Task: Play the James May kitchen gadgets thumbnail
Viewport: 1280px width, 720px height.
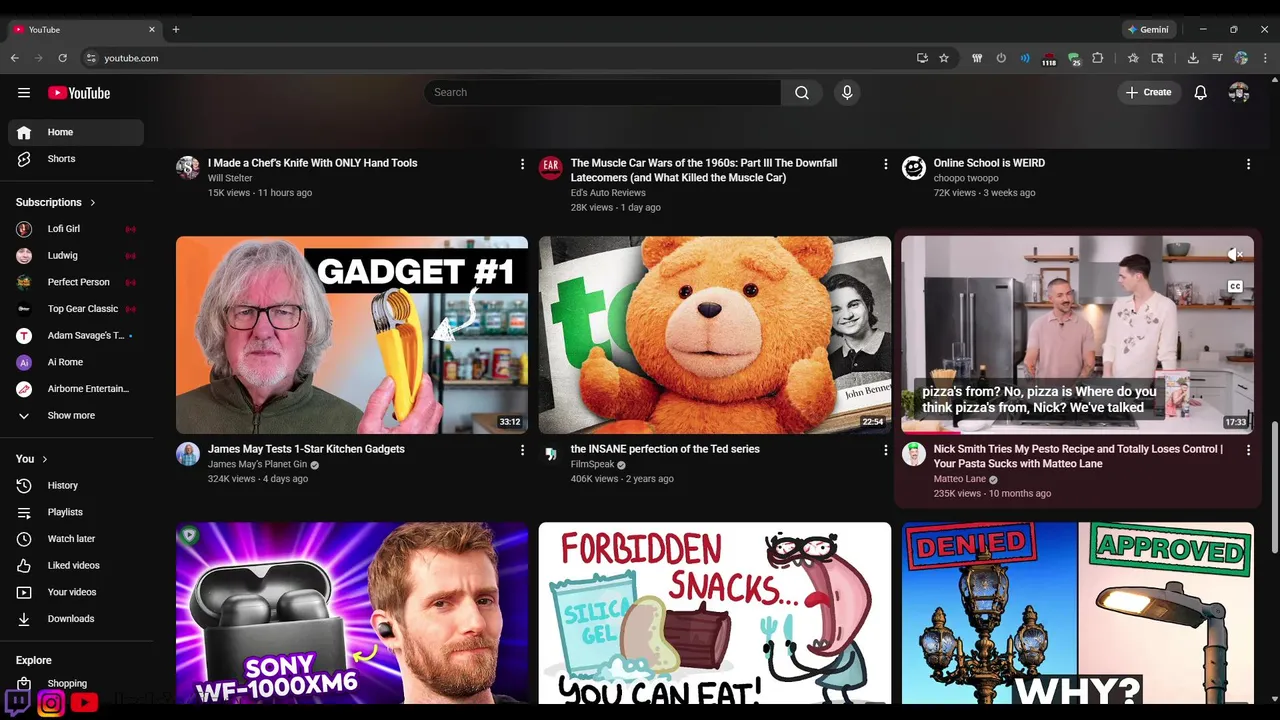Action: (x=352, y=335)
